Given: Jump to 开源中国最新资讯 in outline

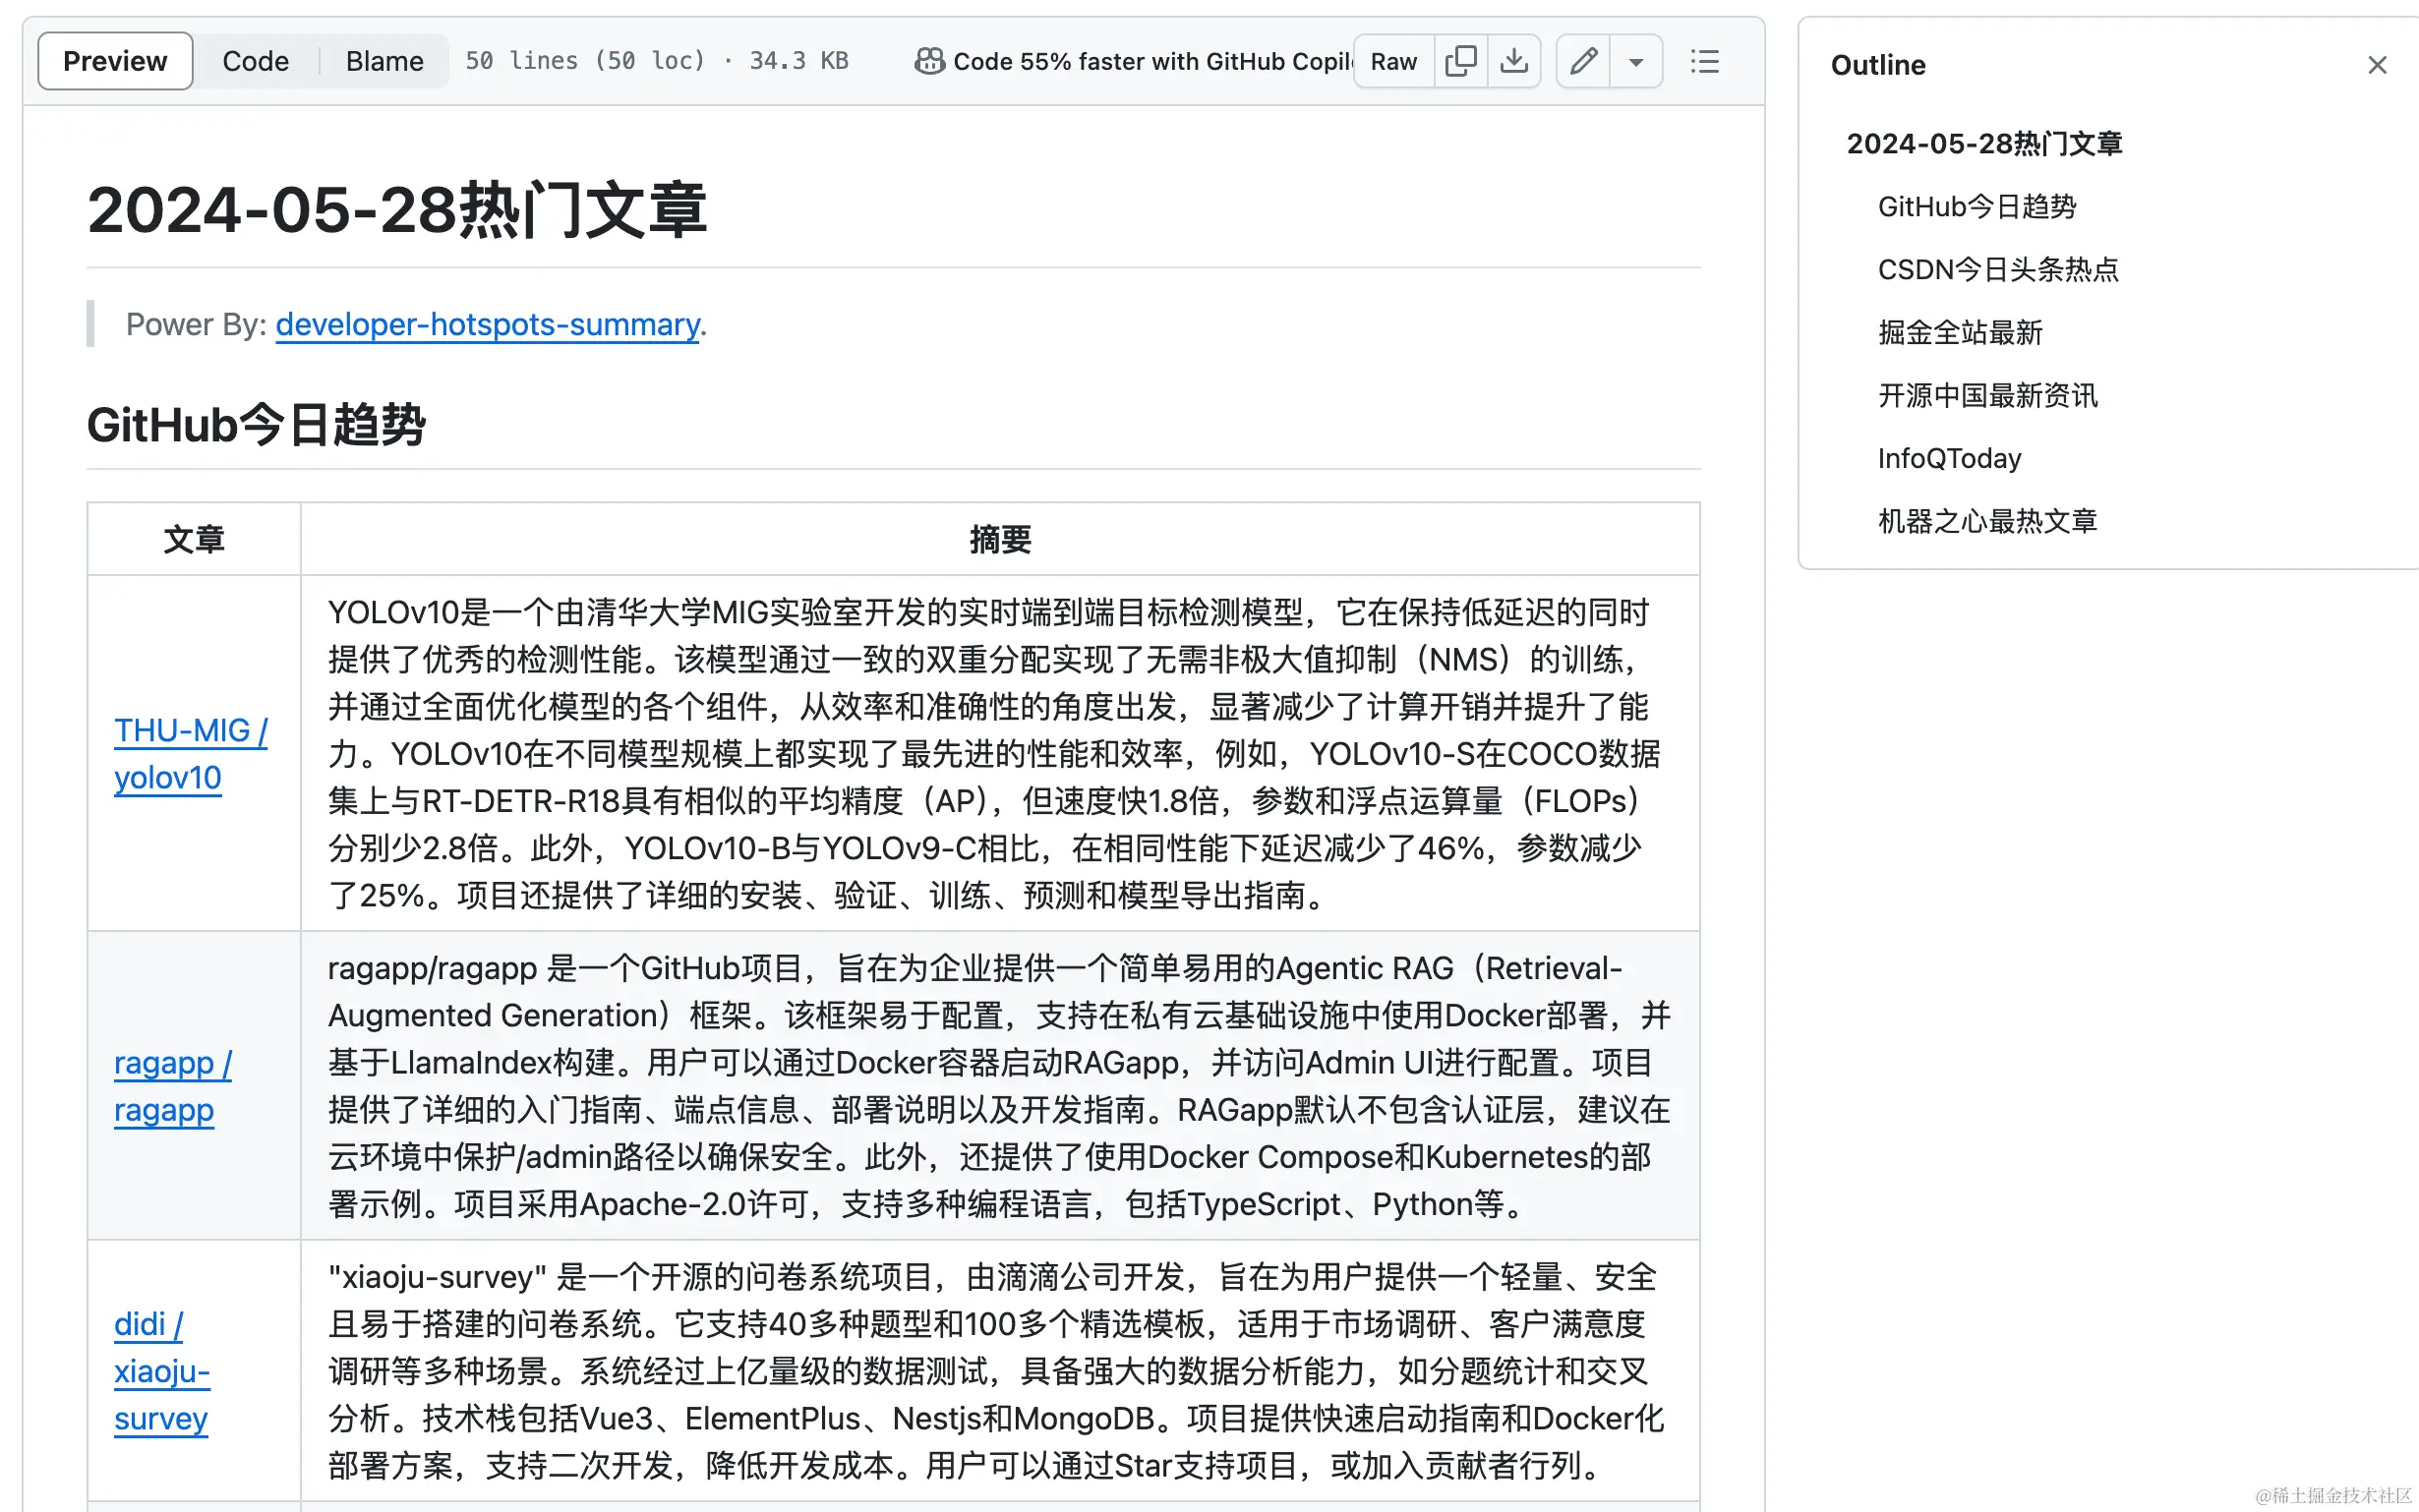Looking at the screenshot, I should pyautogui.click(x=1988, y=396).
